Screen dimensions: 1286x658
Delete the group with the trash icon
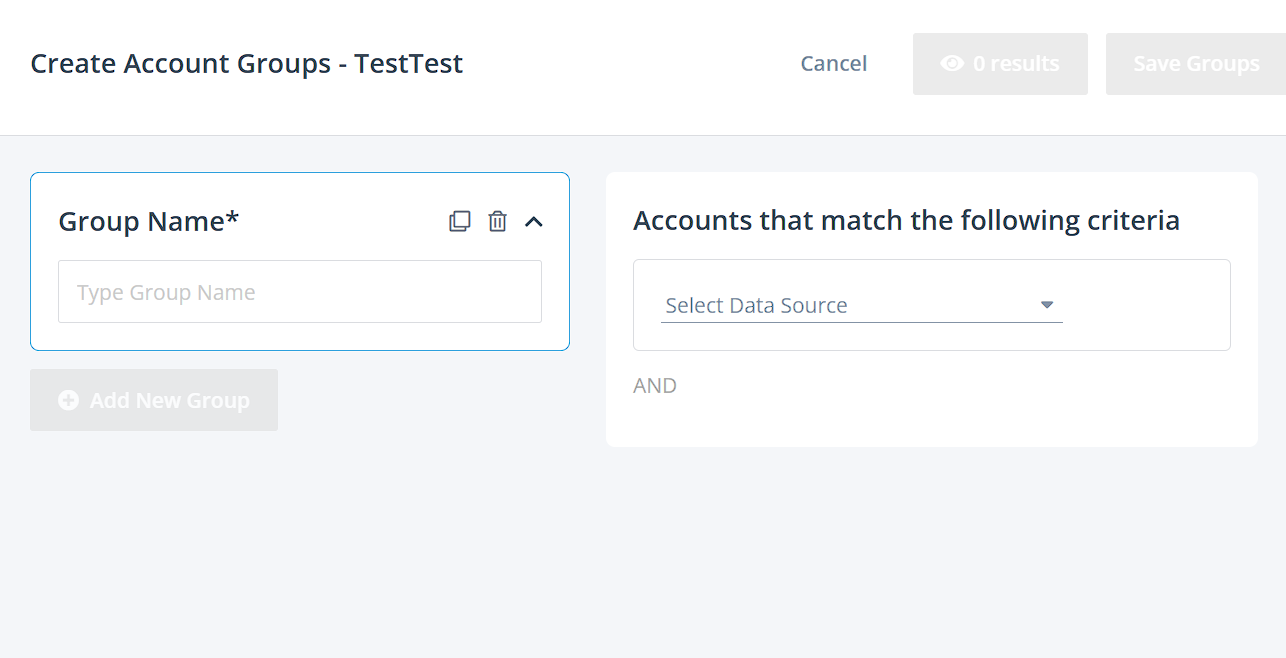pos(497,221)
